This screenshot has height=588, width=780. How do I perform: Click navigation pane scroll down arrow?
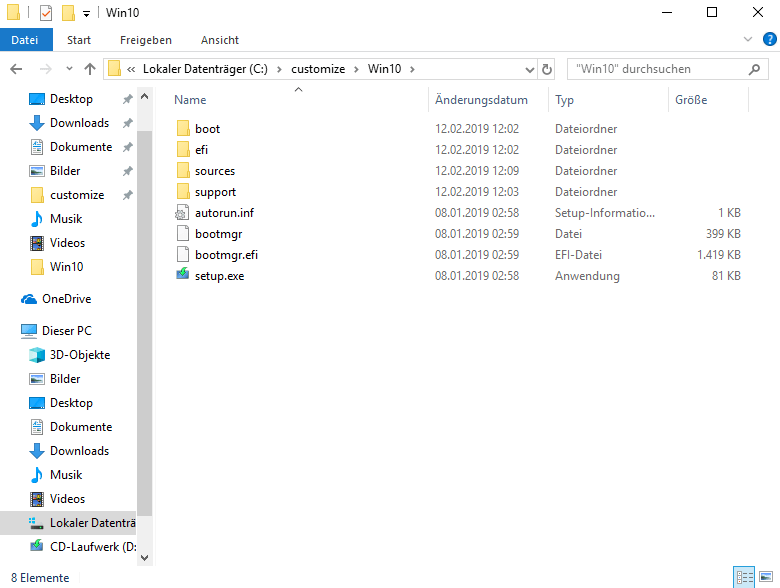pos(144,558)
